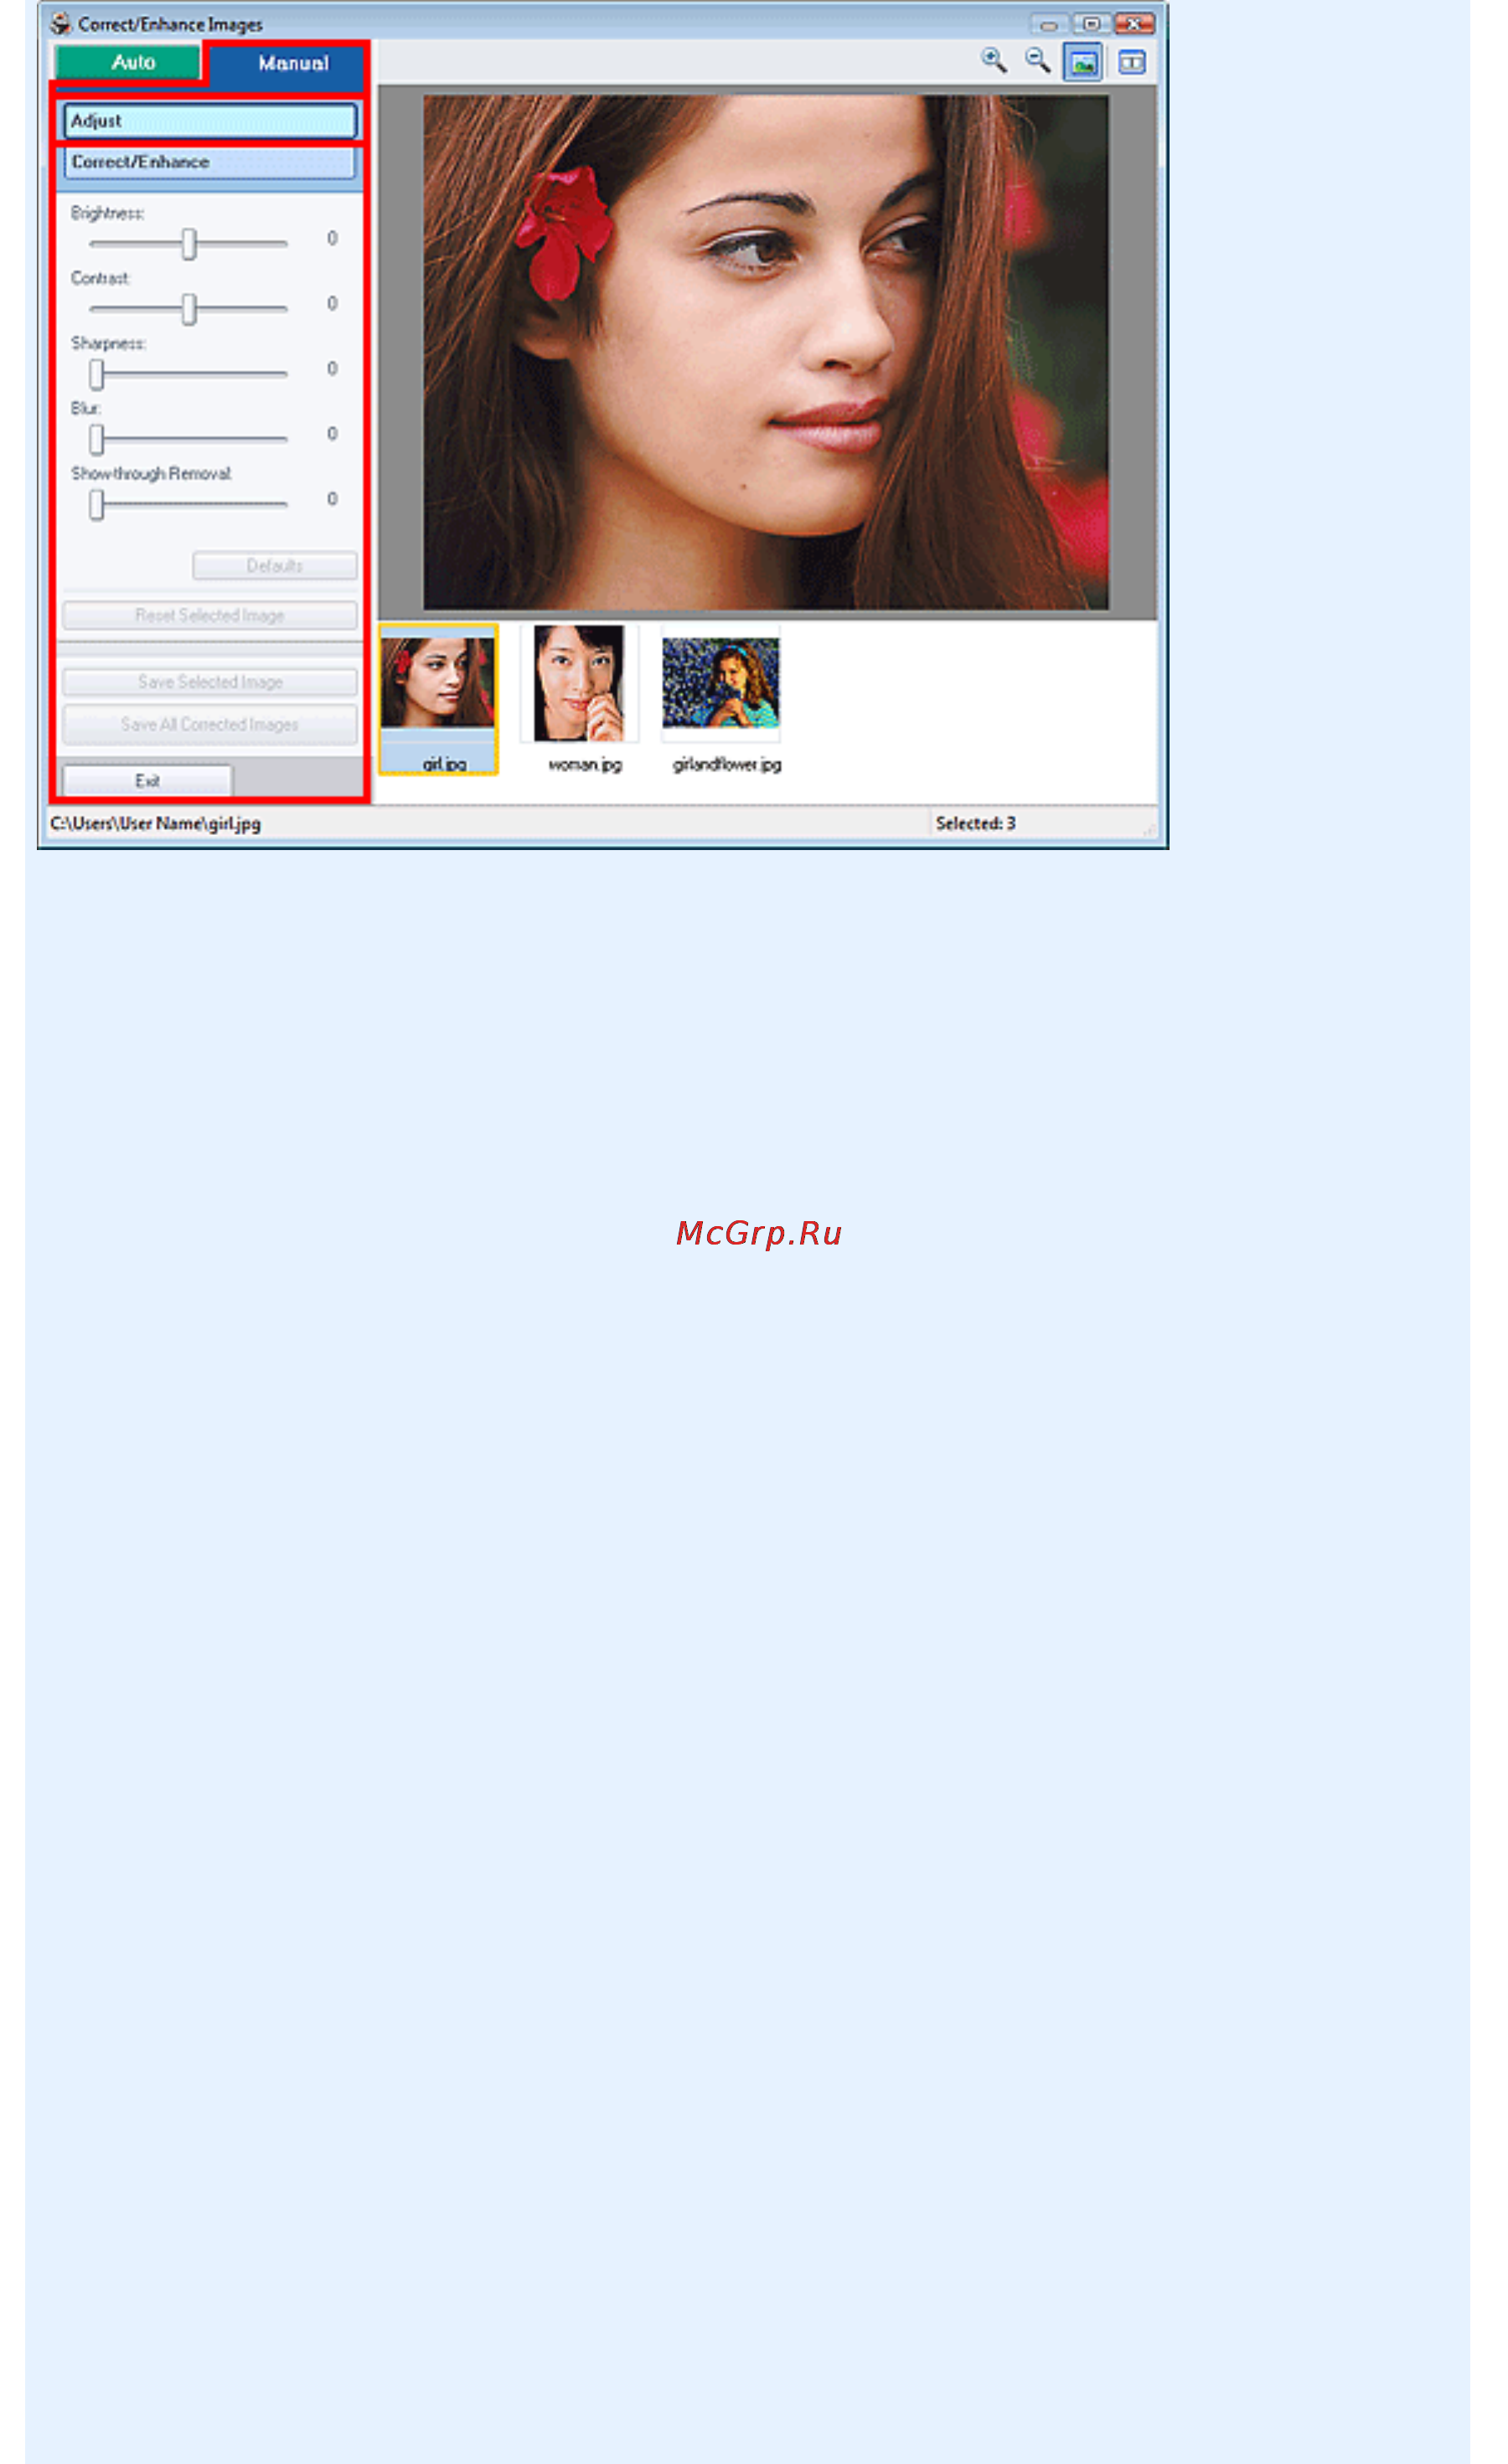1508x2464 pixels.
Task: Click the file path in status bar
Action: coord(156,823)
